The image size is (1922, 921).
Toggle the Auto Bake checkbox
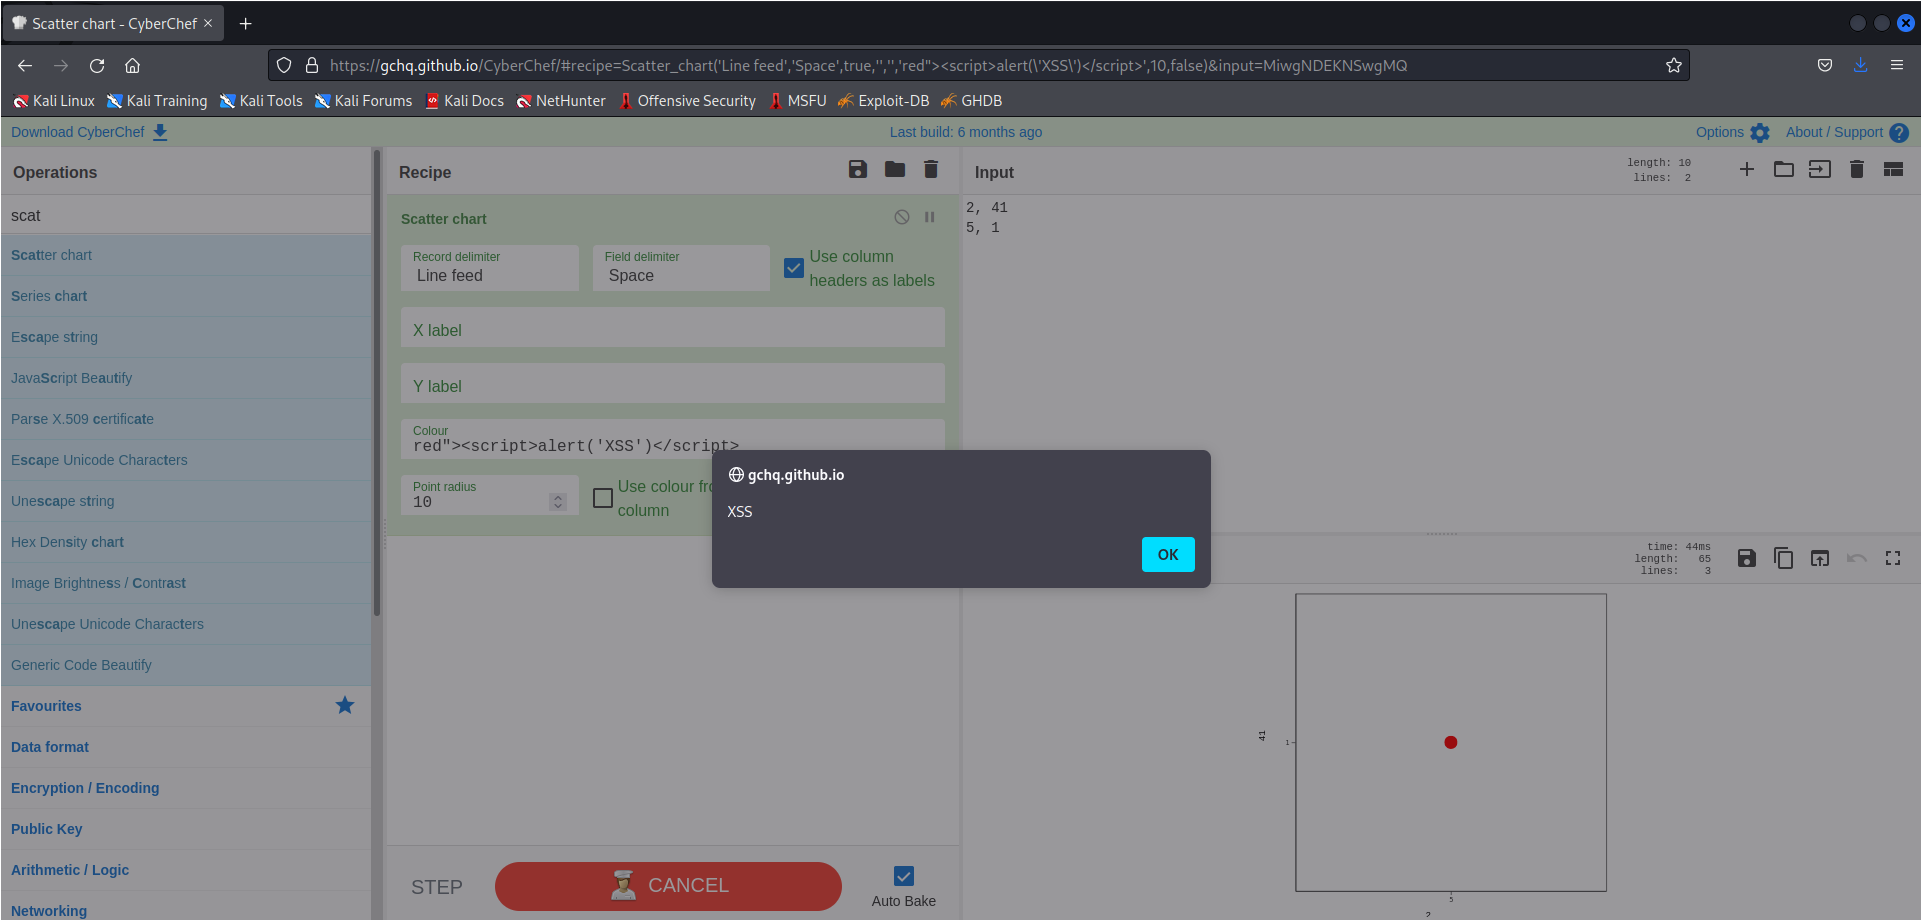[904, 876]
